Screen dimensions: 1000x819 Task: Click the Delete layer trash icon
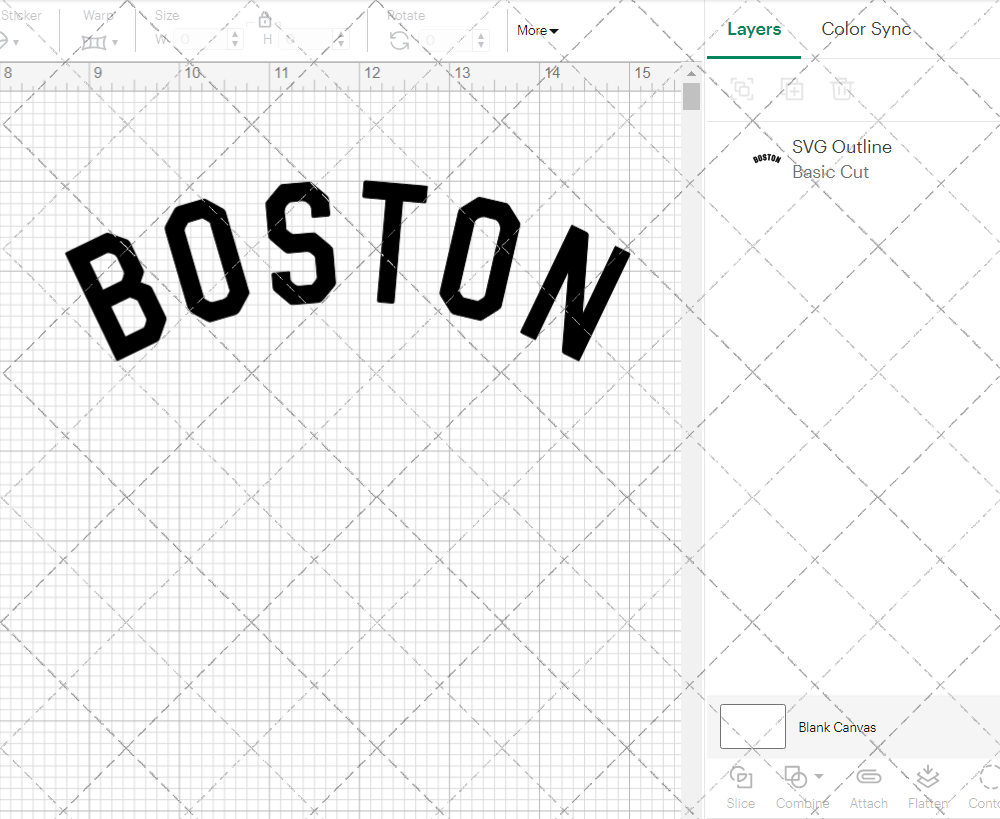842,89
